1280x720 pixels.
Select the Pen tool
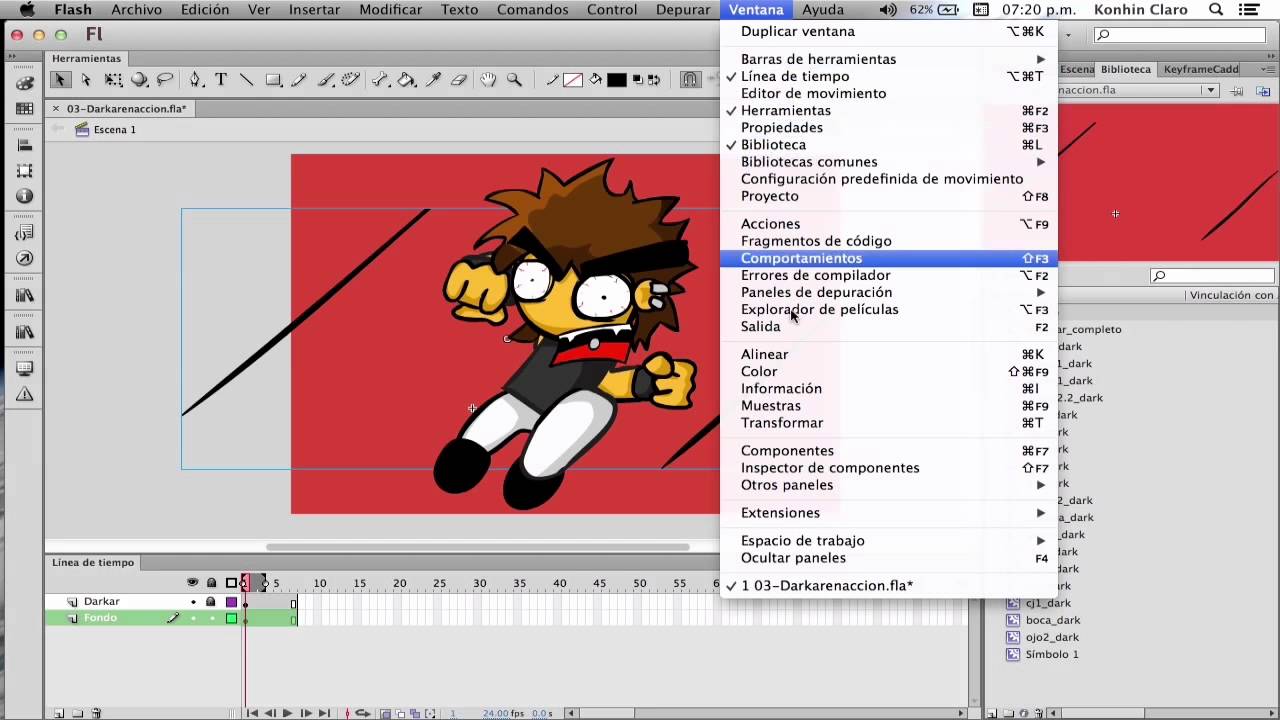[x=196, y=80]
